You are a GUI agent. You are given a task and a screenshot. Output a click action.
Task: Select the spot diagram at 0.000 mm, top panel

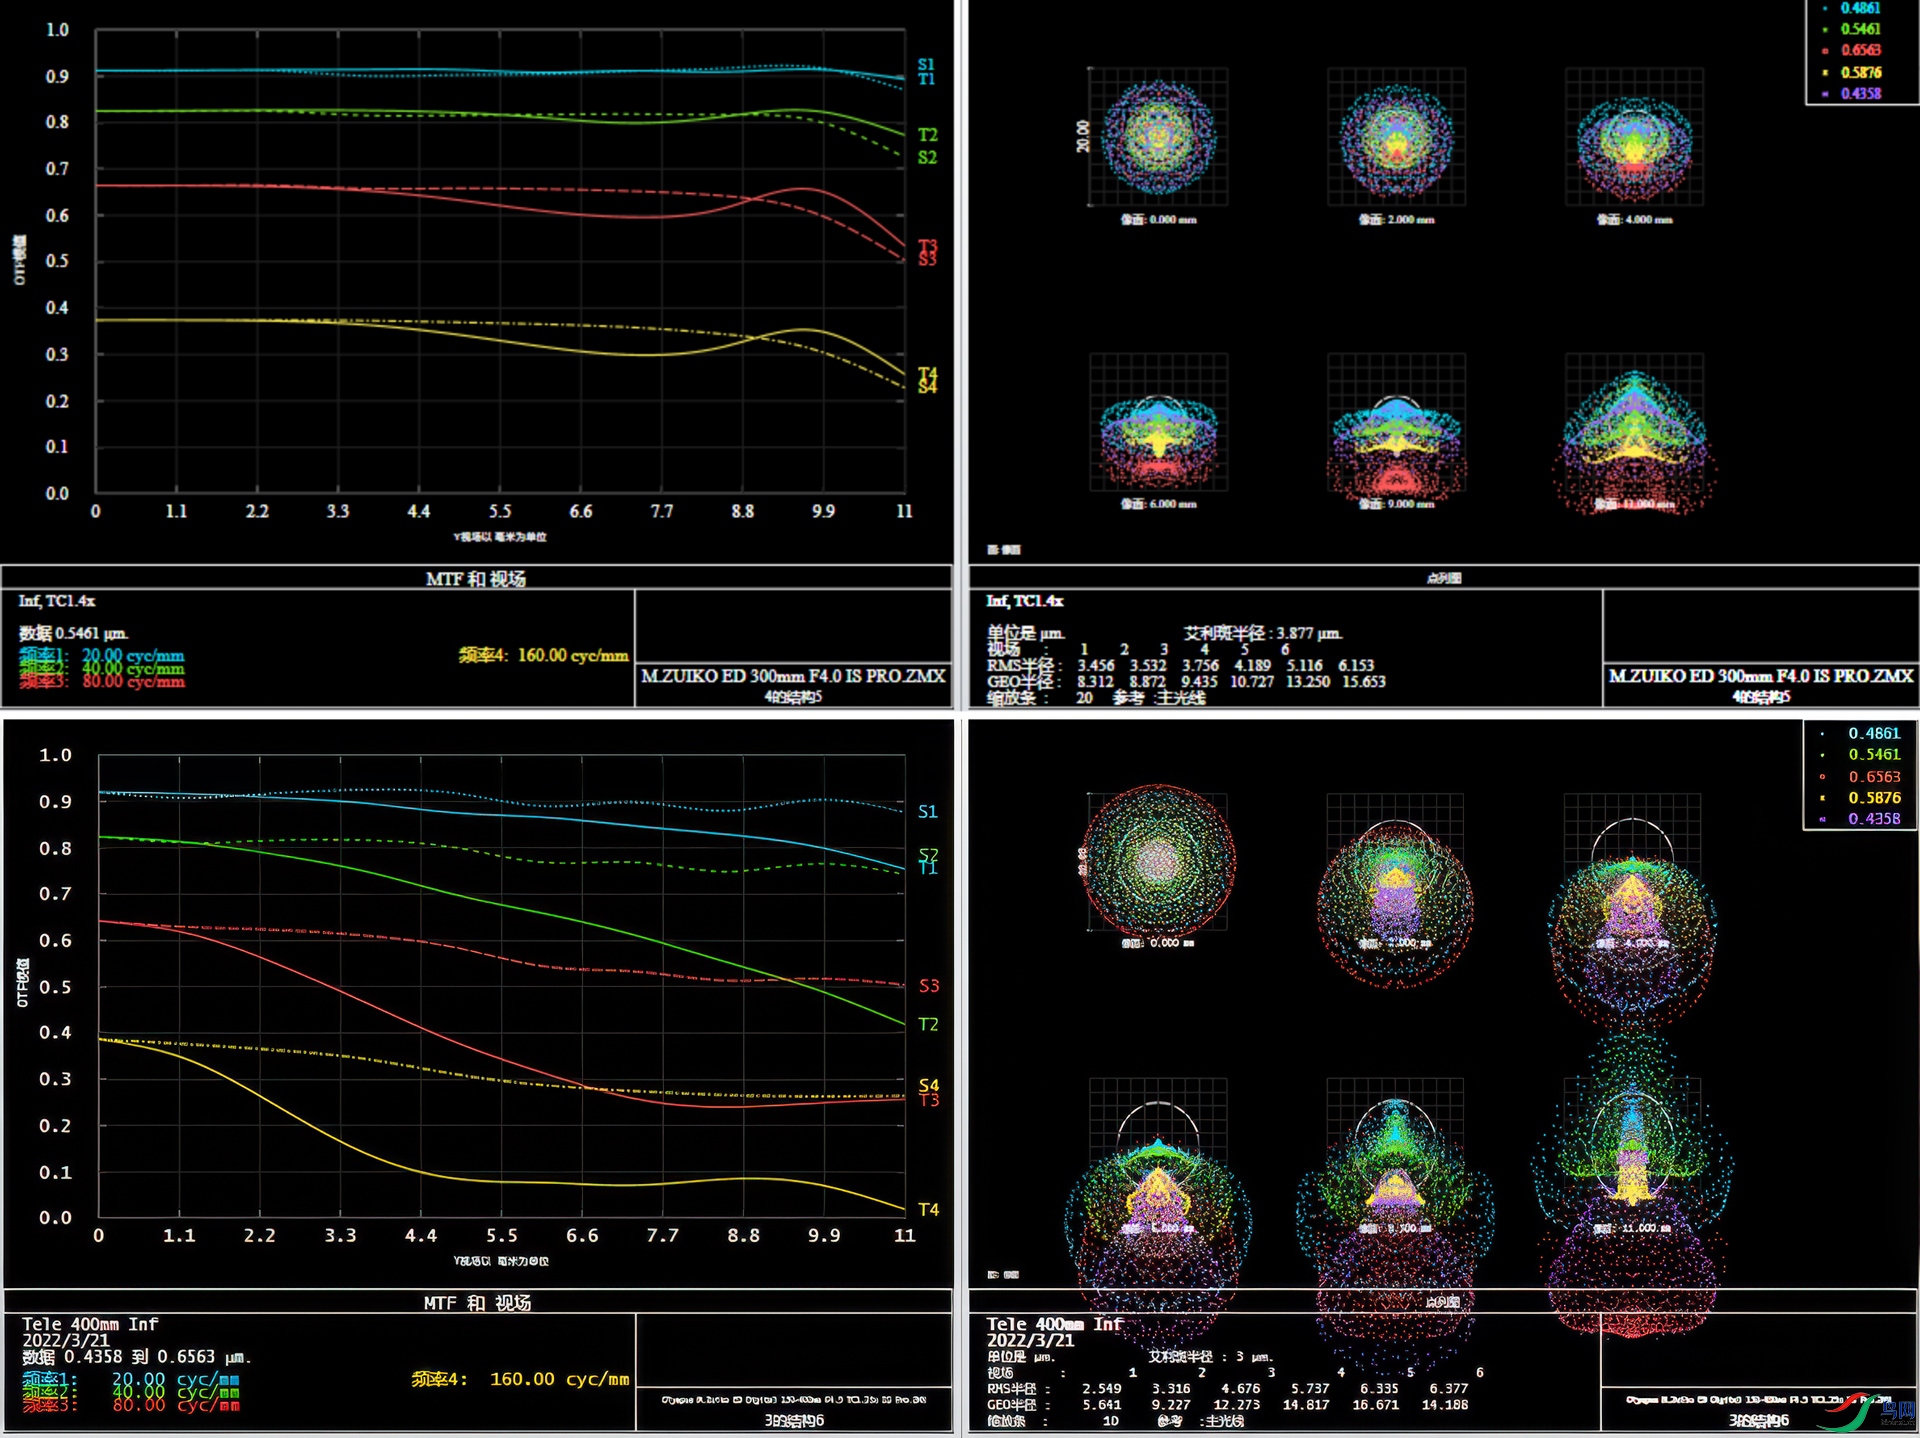point(1158,138)
